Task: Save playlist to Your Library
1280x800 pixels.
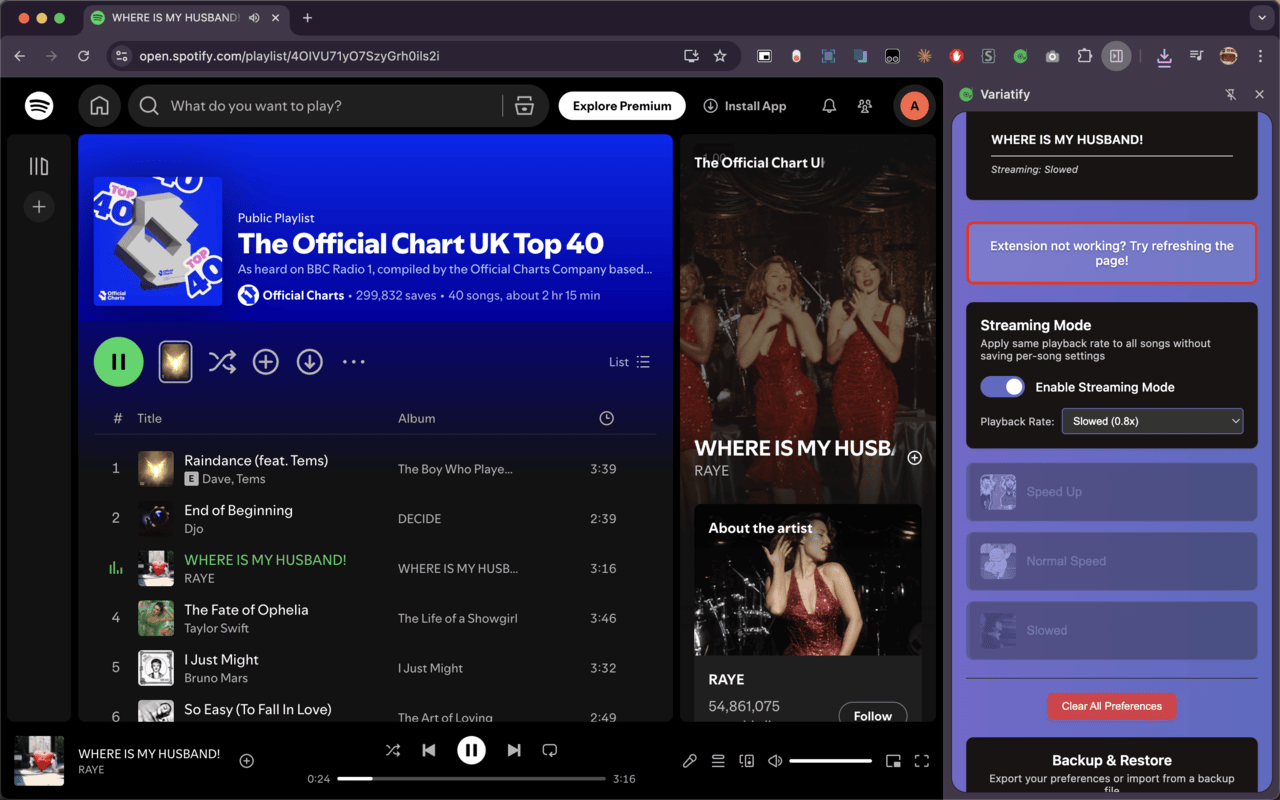Action: pyautogui.click(x=265, y=362)
